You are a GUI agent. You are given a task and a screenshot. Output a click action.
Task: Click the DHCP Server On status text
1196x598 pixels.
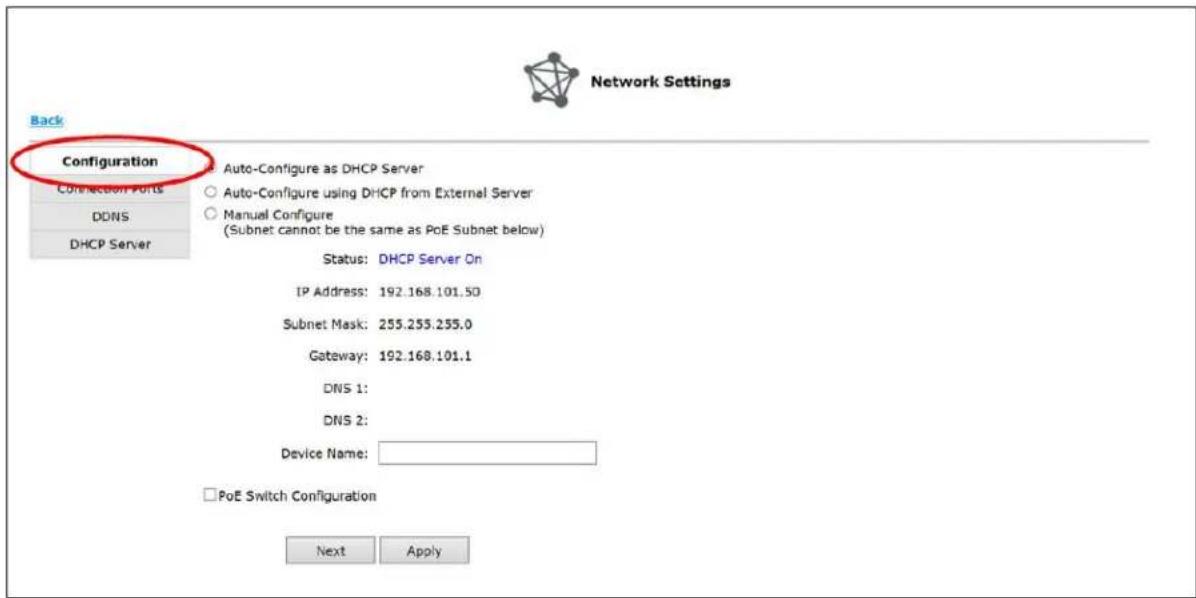tap(430, 259)
